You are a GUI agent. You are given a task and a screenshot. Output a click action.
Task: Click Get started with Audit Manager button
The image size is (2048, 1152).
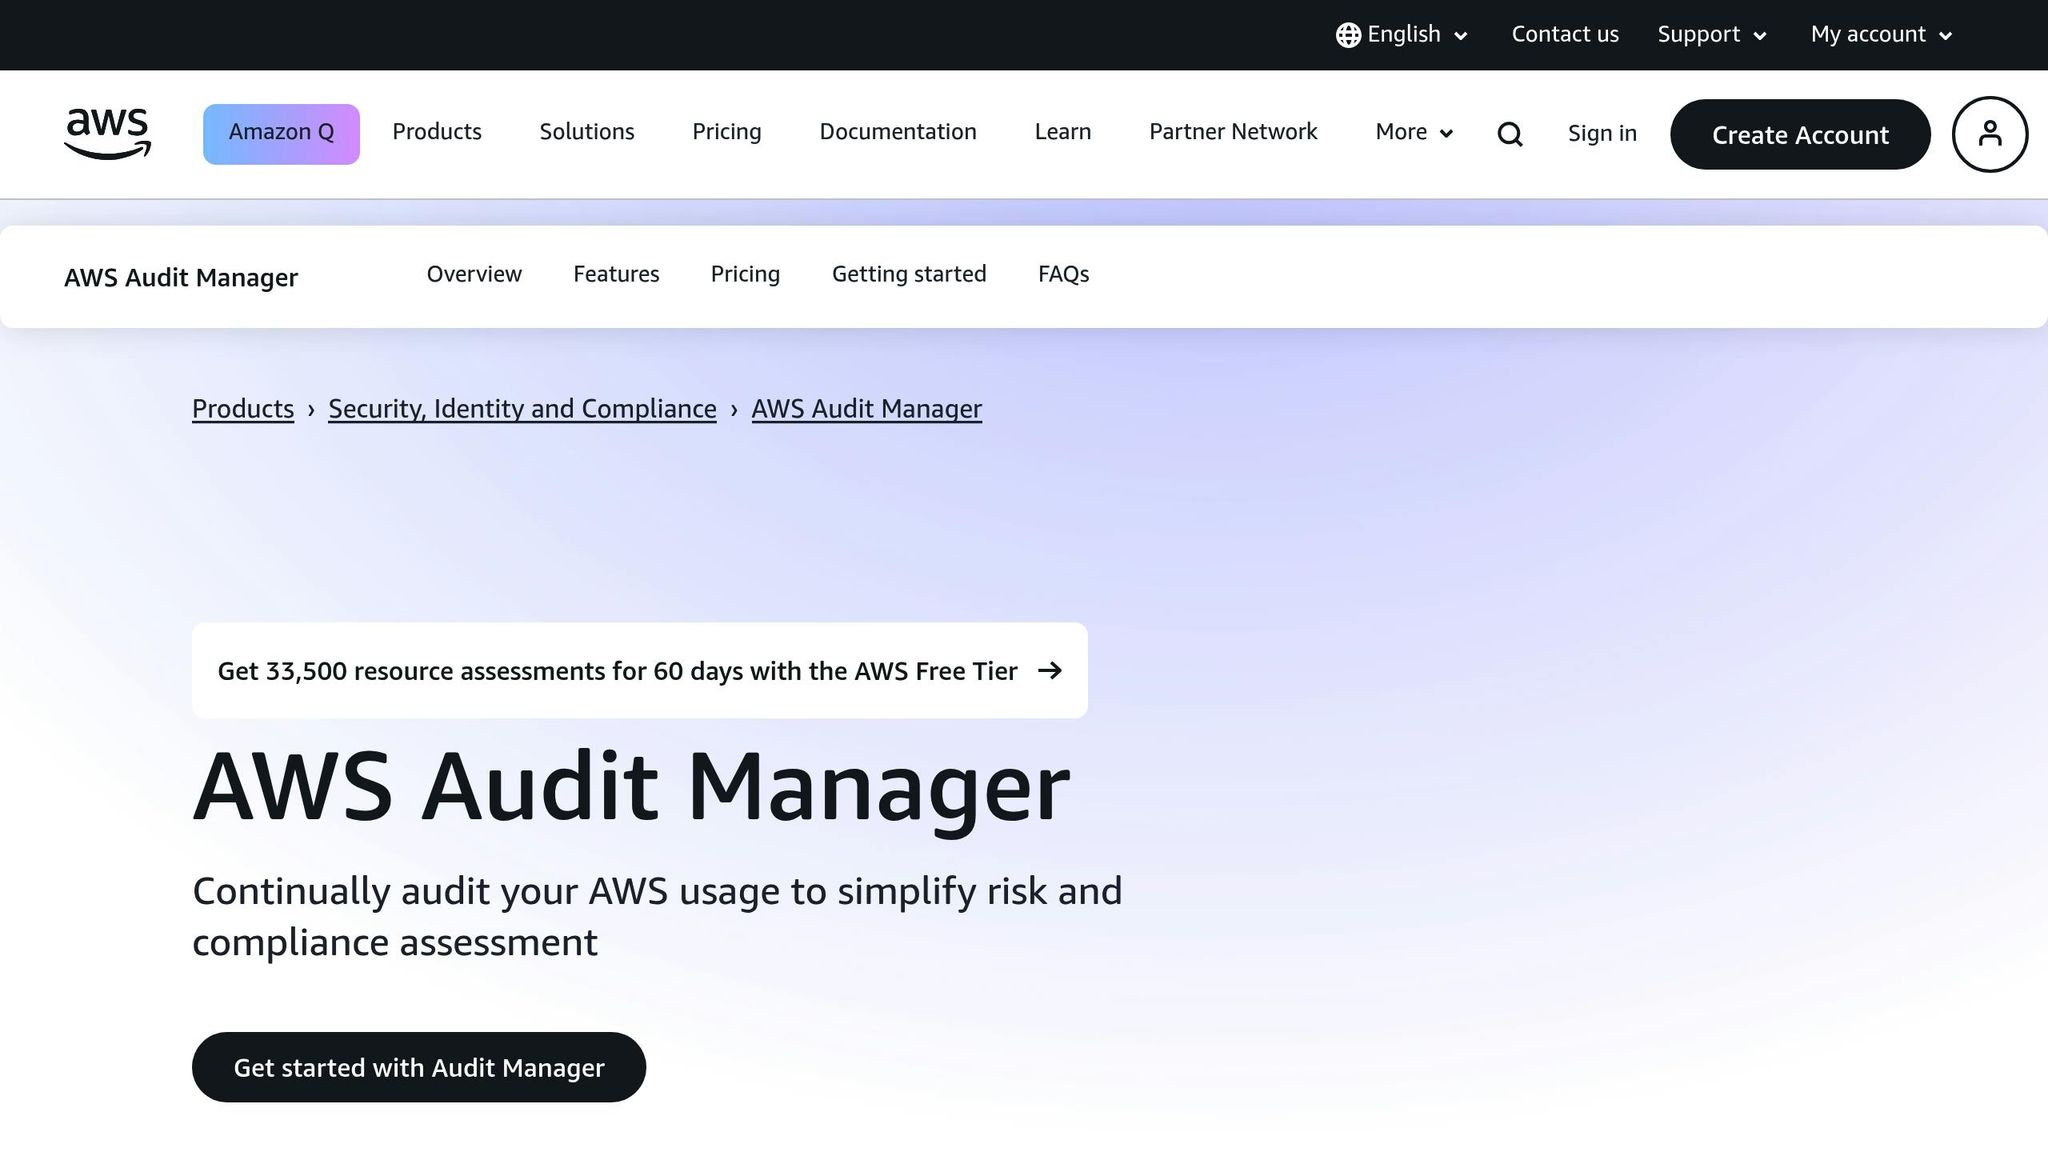pos(419,1067)
